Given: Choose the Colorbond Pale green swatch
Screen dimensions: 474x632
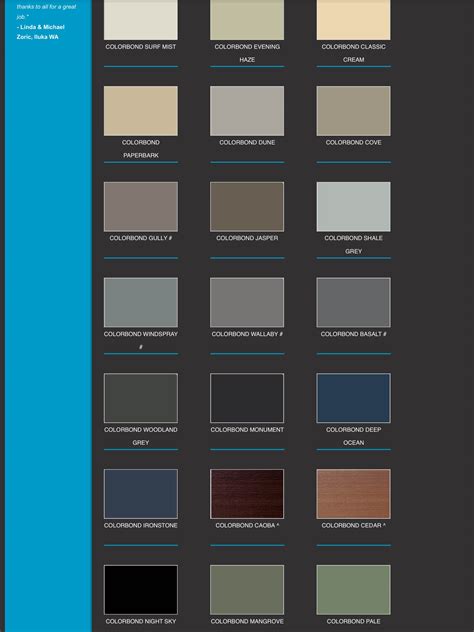Looking at the screenshot, I should tap(353, 590).
